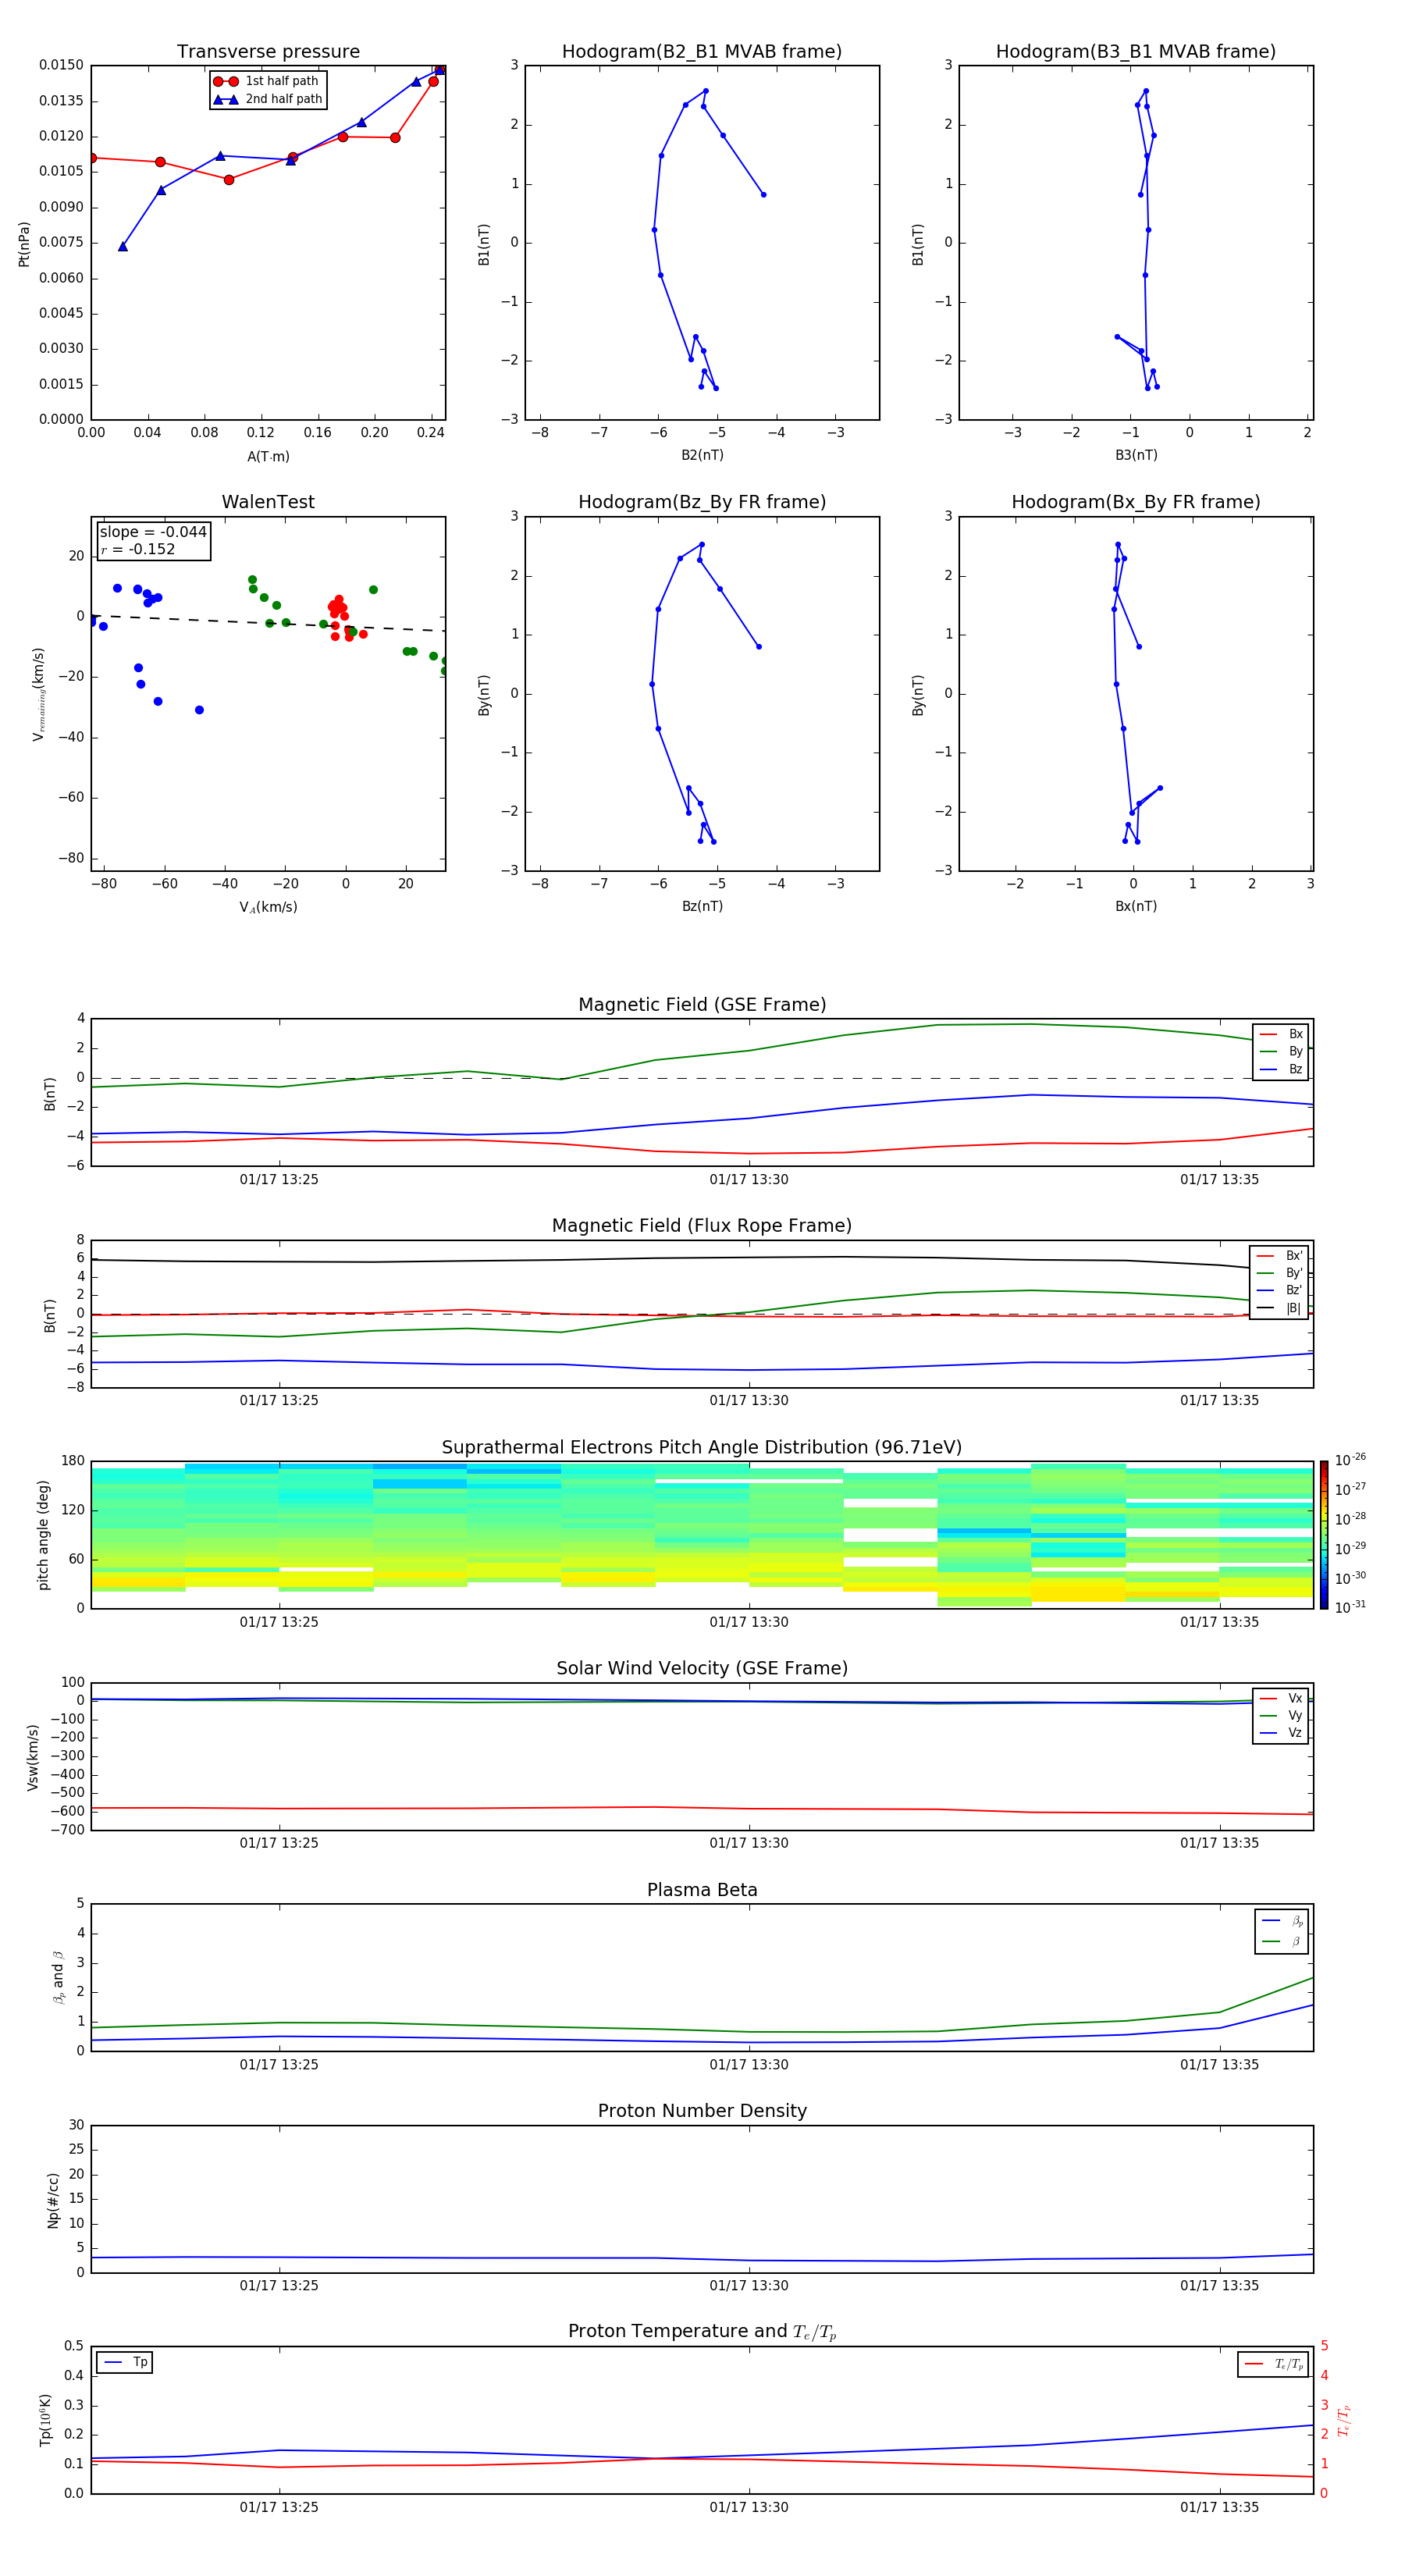1405x2576 pixels.
Task: Click the Suprathermal Electrons Pitch Angle Distribution title
Action: point(702,1448)
